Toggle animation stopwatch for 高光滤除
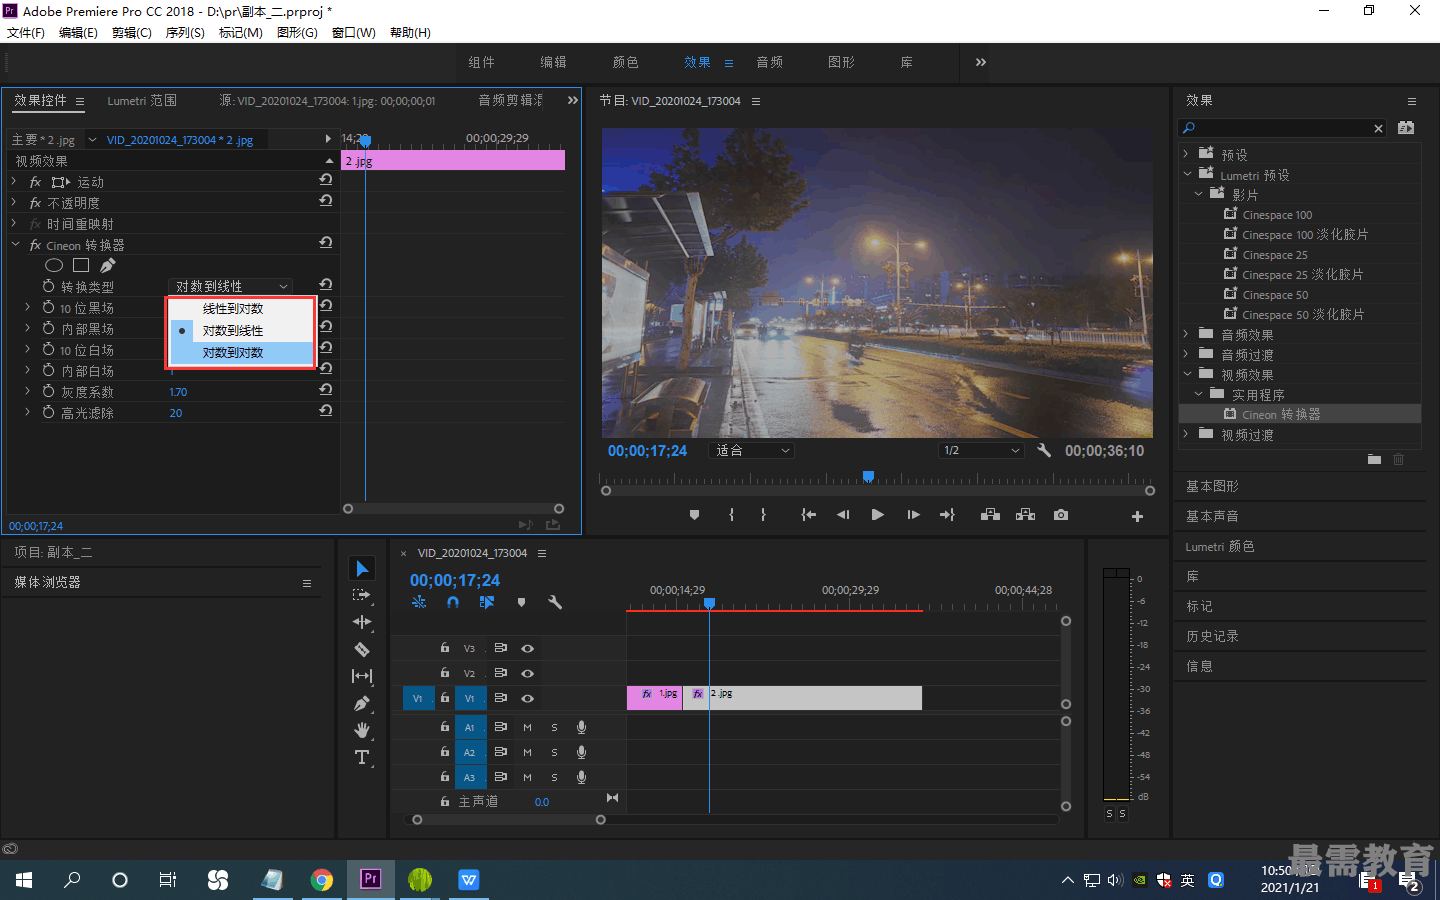This screenshot has height=900, width=1440. click(x=48, y=412)
